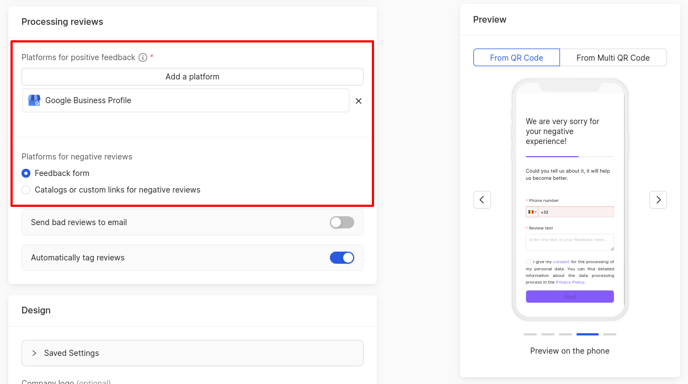688x384 pixels.
Task: Click the Add a platform button
Action: [192, 77]
